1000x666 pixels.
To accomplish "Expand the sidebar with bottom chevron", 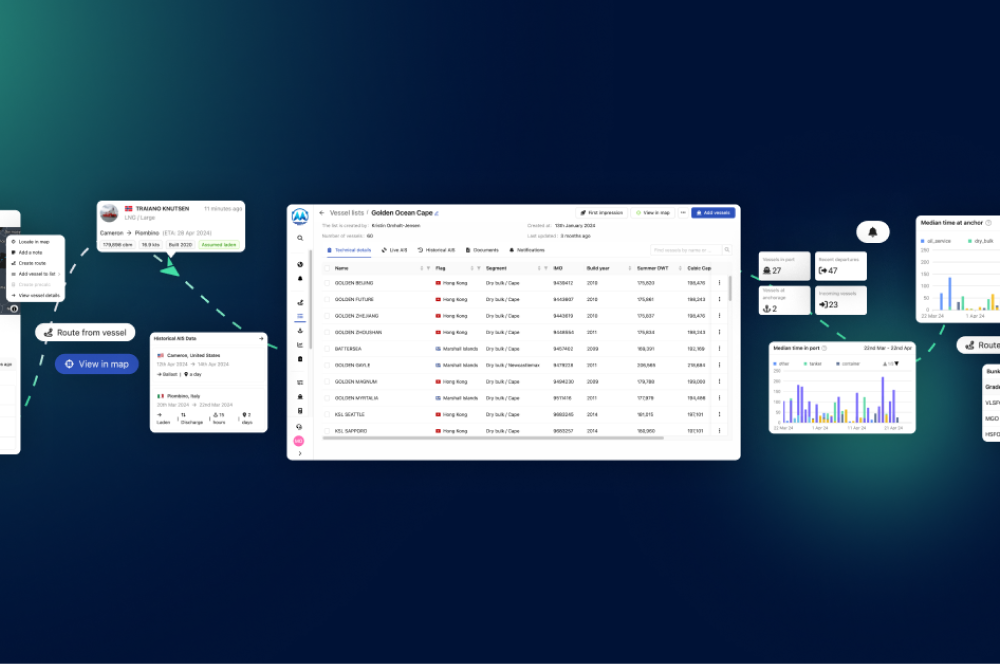I will click(300, 453).
